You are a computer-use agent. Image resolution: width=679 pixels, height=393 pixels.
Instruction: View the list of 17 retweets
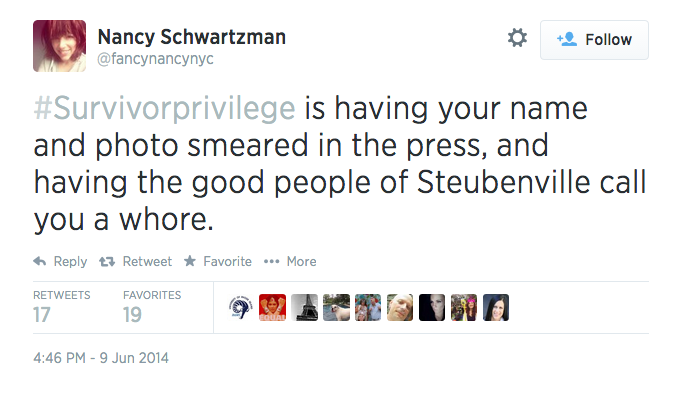click(61, 307)
